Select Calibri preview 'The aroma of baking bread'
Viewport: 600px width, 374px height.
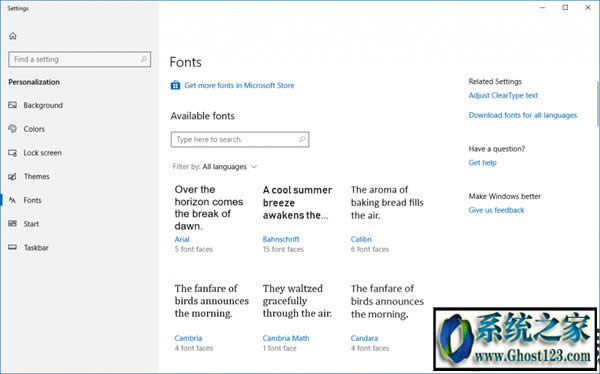pos(387,203)
